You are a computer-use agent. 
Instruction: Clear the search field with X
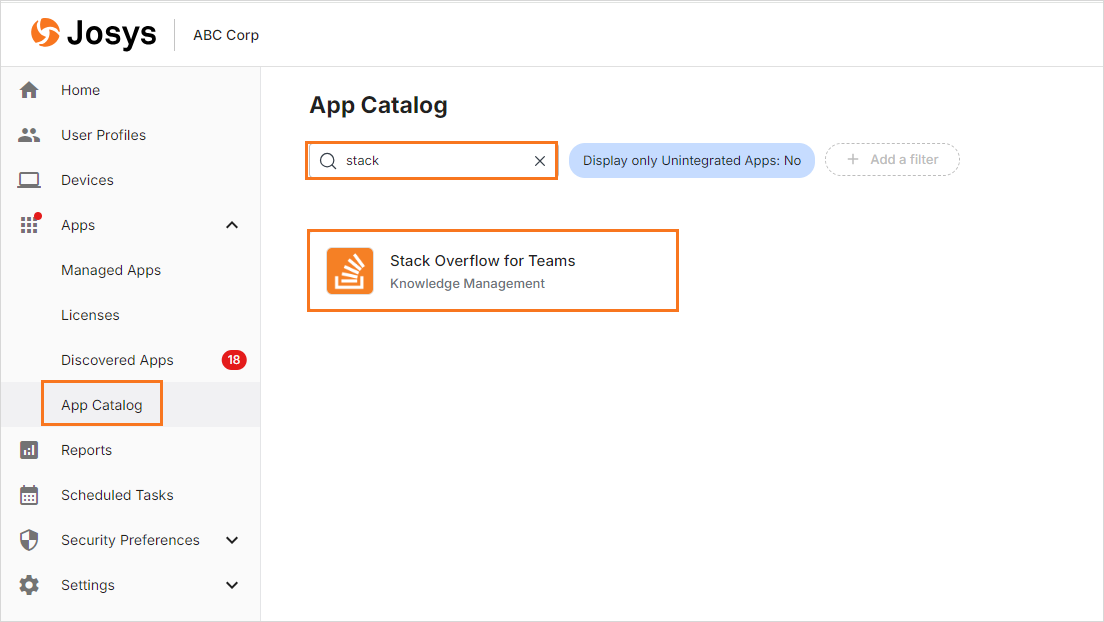tap(540, 161)
